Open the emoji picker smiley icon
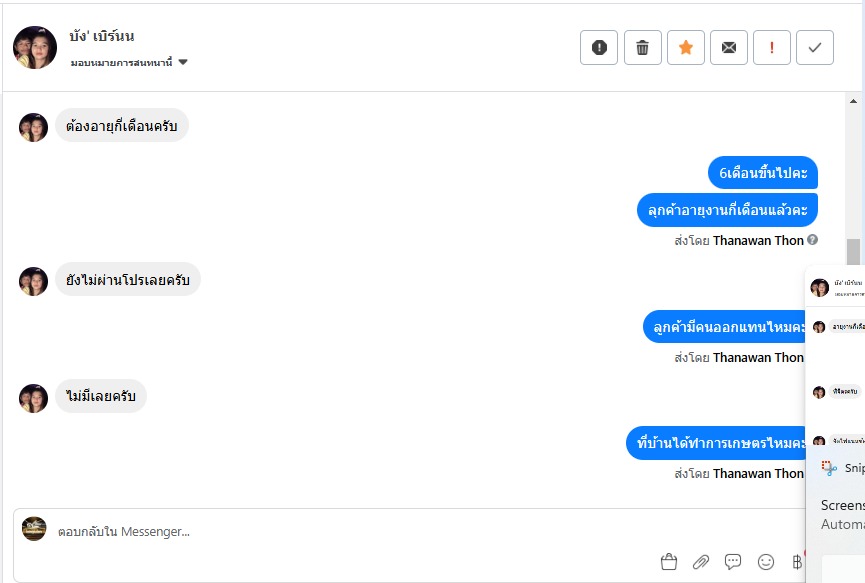The width and height of the screenshot is (865, 583). coord(766,562)
